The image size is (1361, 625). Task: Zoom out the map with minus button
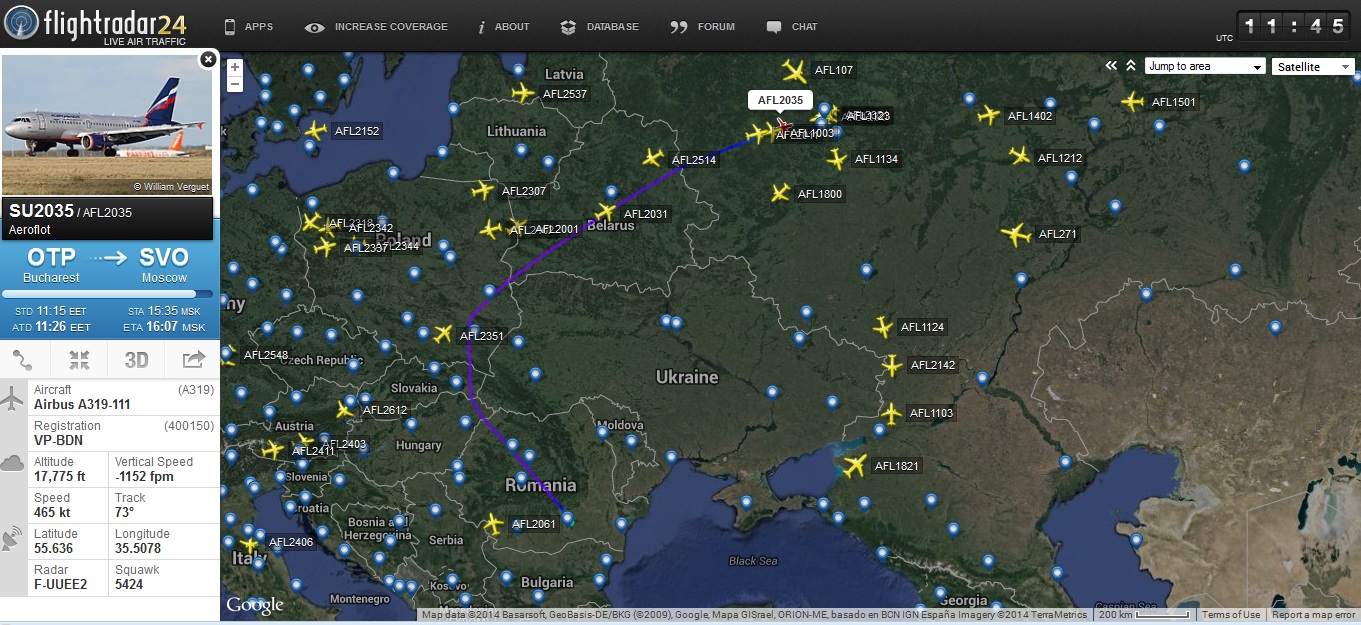coord(235,84)
